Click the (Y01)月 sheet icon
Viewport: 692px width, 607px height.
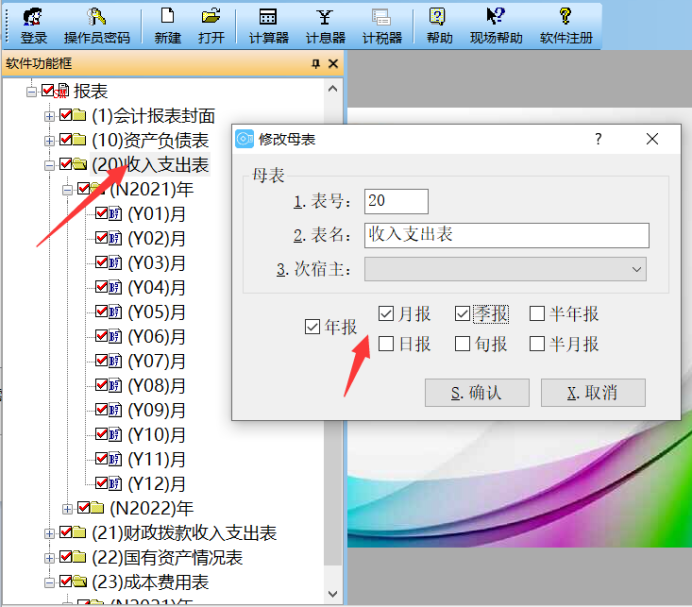(x=115, y=214)
